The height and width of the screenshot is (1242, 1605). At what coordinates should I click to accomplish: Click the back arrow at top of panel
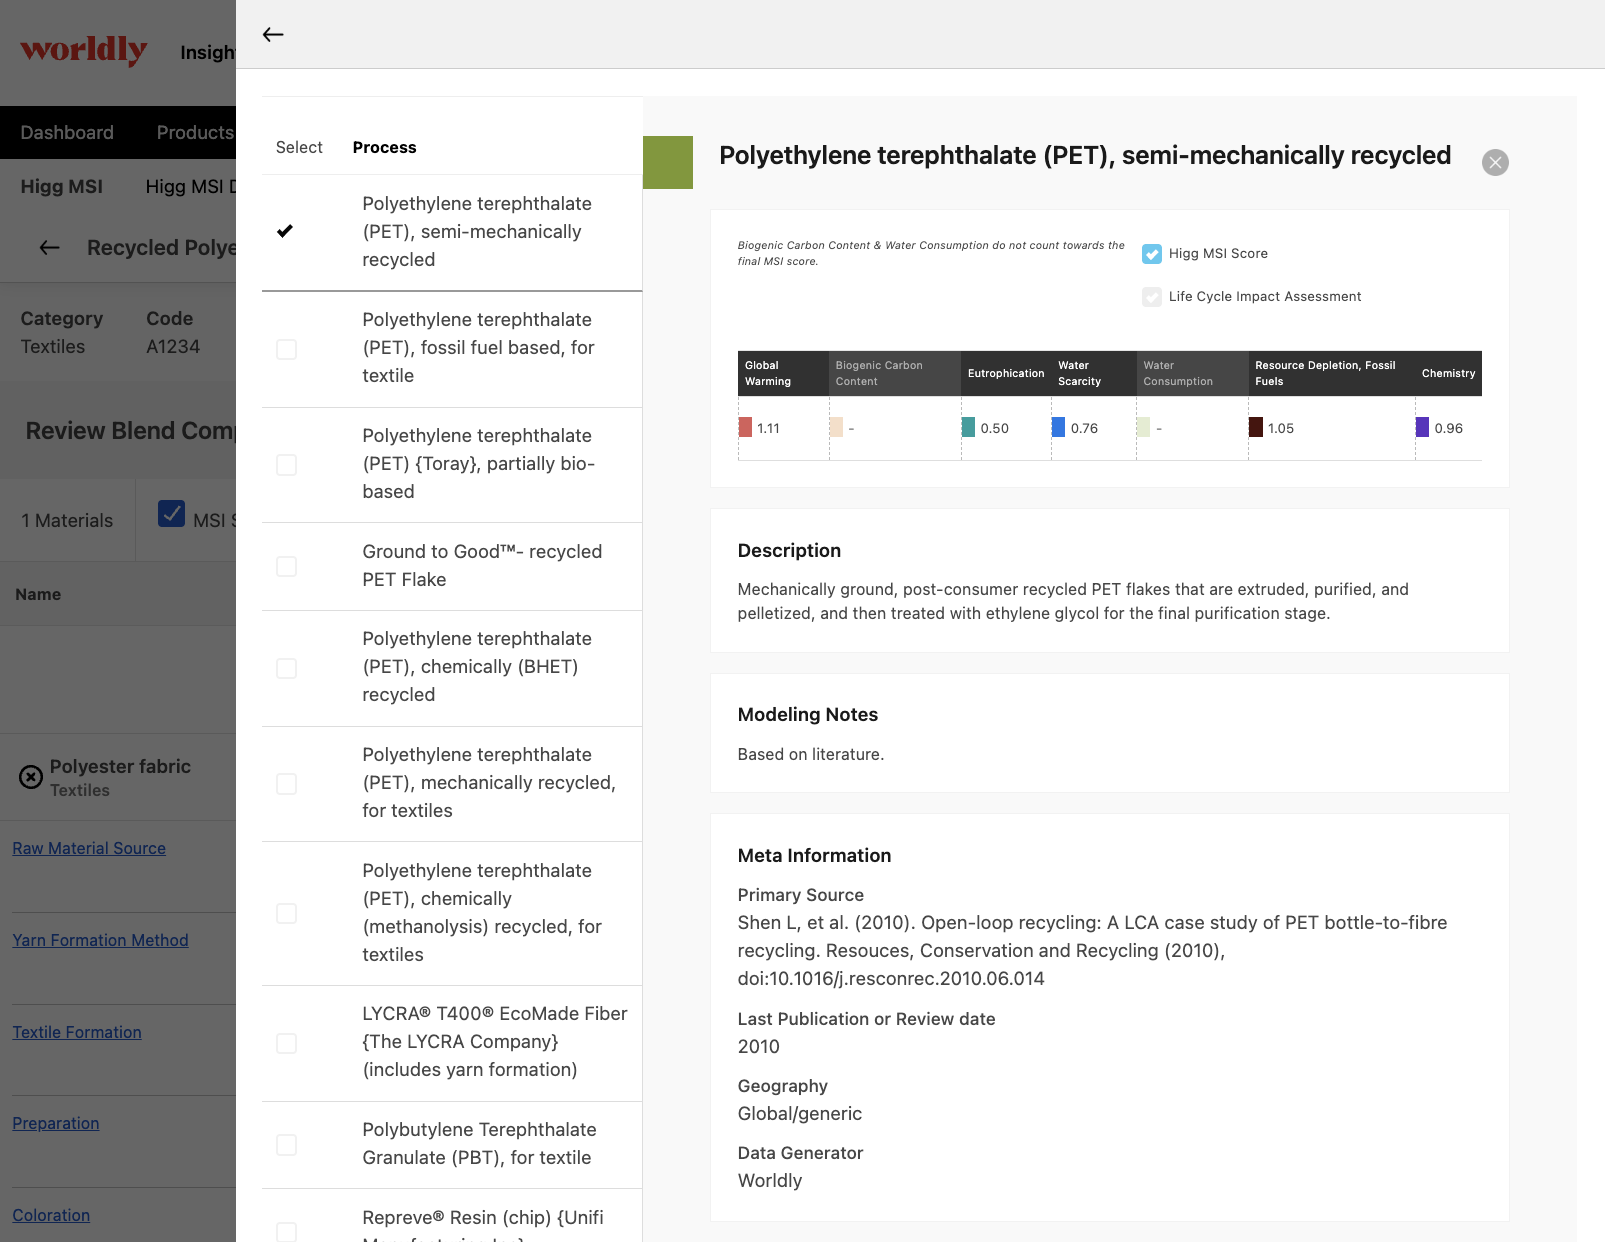[x=273, y=35]
